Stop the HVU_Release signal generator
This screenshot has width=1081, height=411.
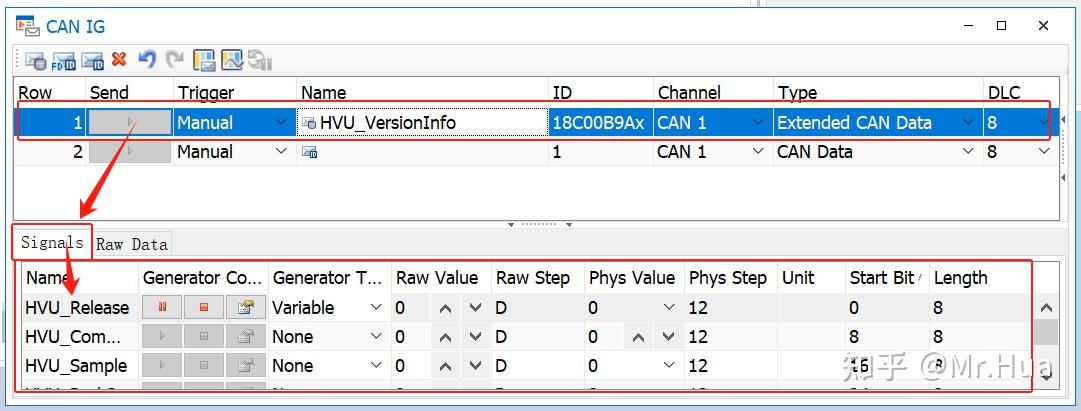pos(204,308)
